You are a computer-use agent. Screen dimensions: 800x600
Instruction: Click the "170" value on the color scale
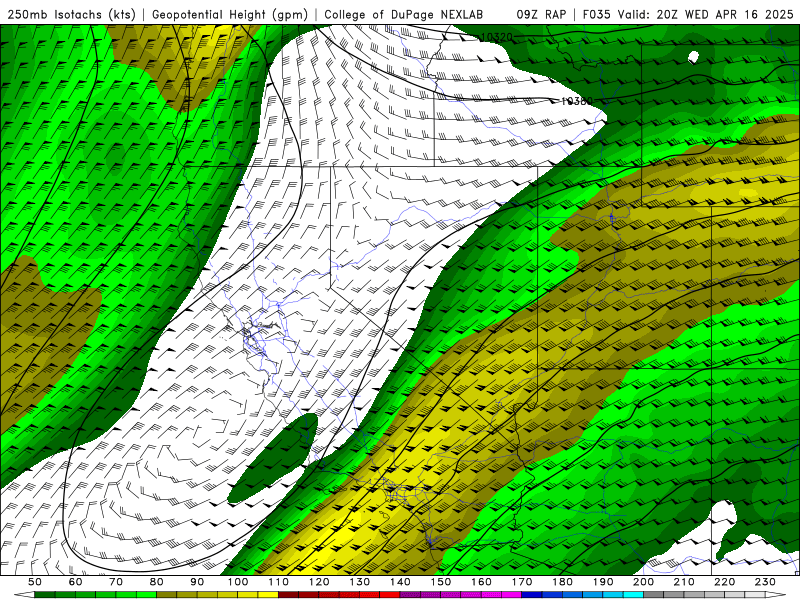(522, 582)
